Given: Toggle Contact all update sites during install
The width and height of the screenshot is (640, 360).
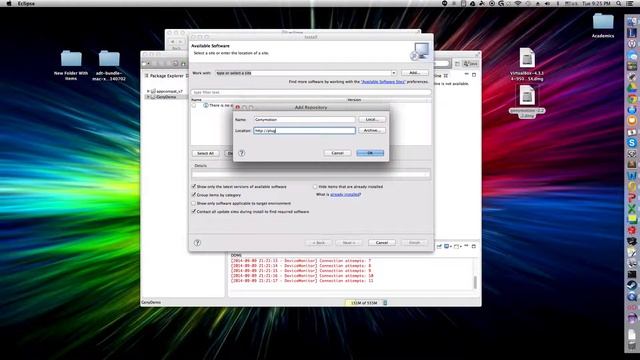Looking at the screenshot, I should click(194, 212).
